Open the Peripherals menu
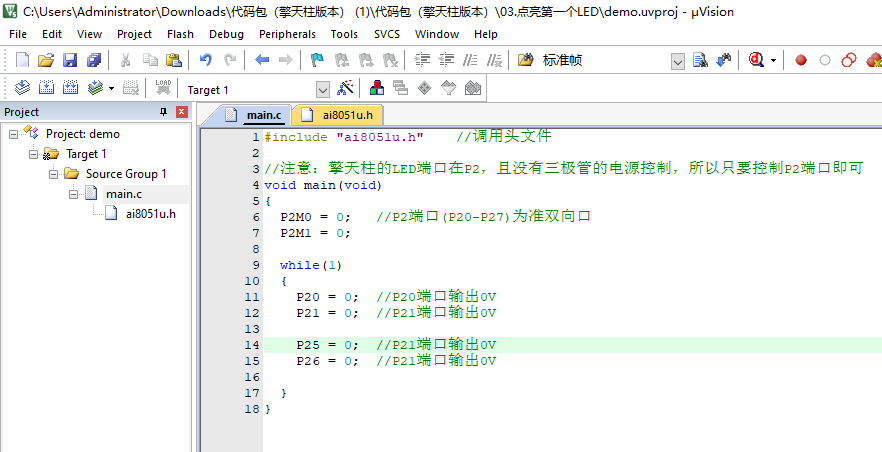Viewport: 882px width, 452px height. 287,34
